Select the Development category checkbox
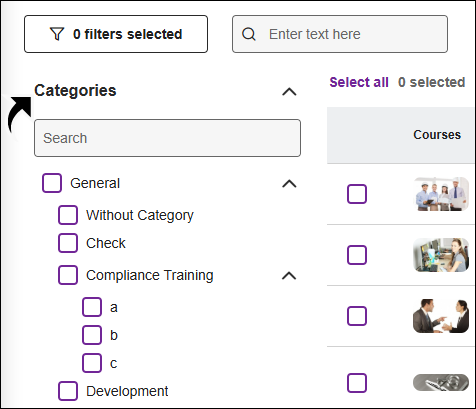Image resolution: width=476 pixels, height=409 pixels. (68, 391)
